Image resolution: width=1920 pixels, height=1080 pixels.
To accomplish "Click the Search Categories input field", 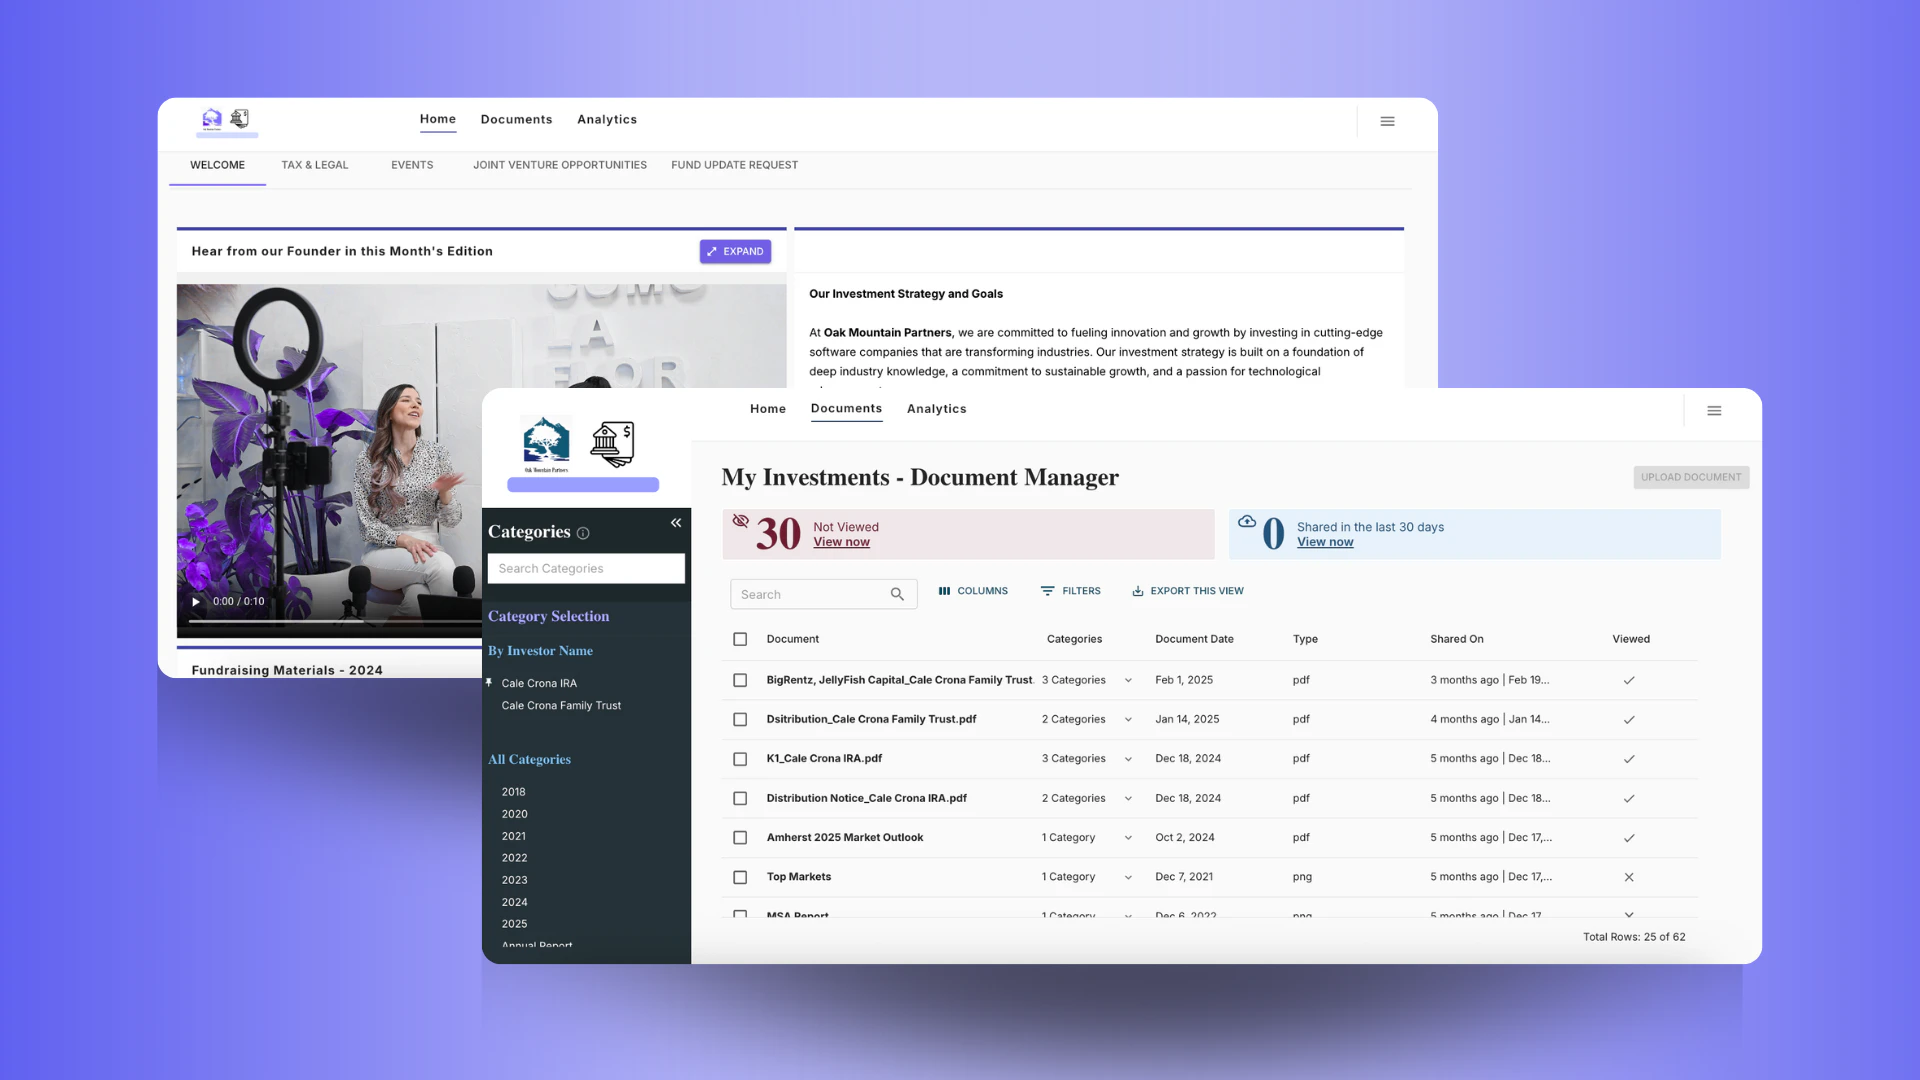I will [x=586, y=568].
